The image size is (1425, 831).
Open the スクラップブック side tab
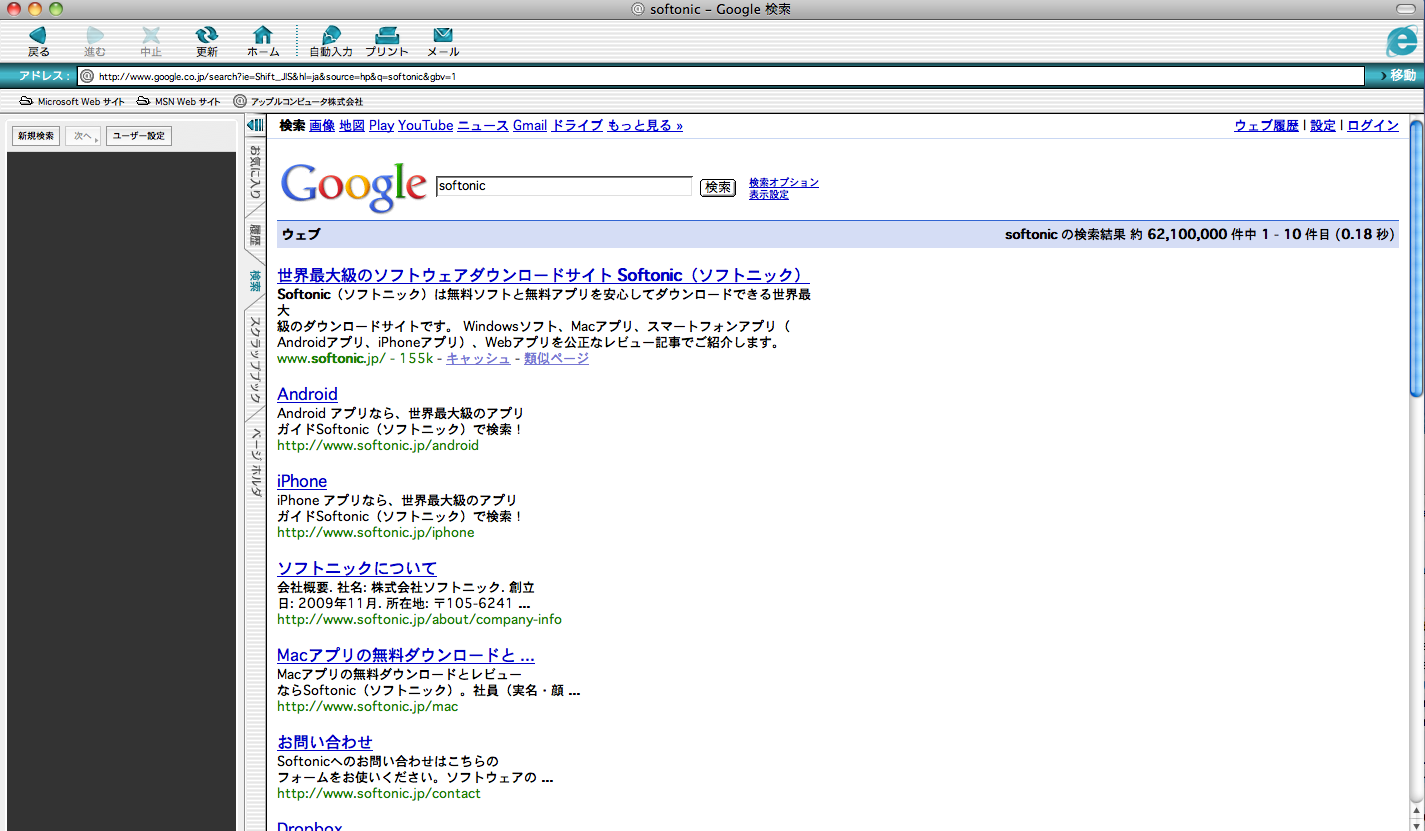255,361
